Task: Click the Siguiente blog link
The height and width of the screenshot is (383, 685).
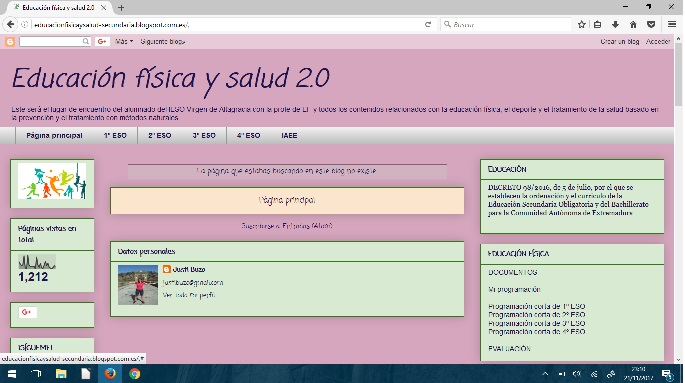Action: click(163, 41)
